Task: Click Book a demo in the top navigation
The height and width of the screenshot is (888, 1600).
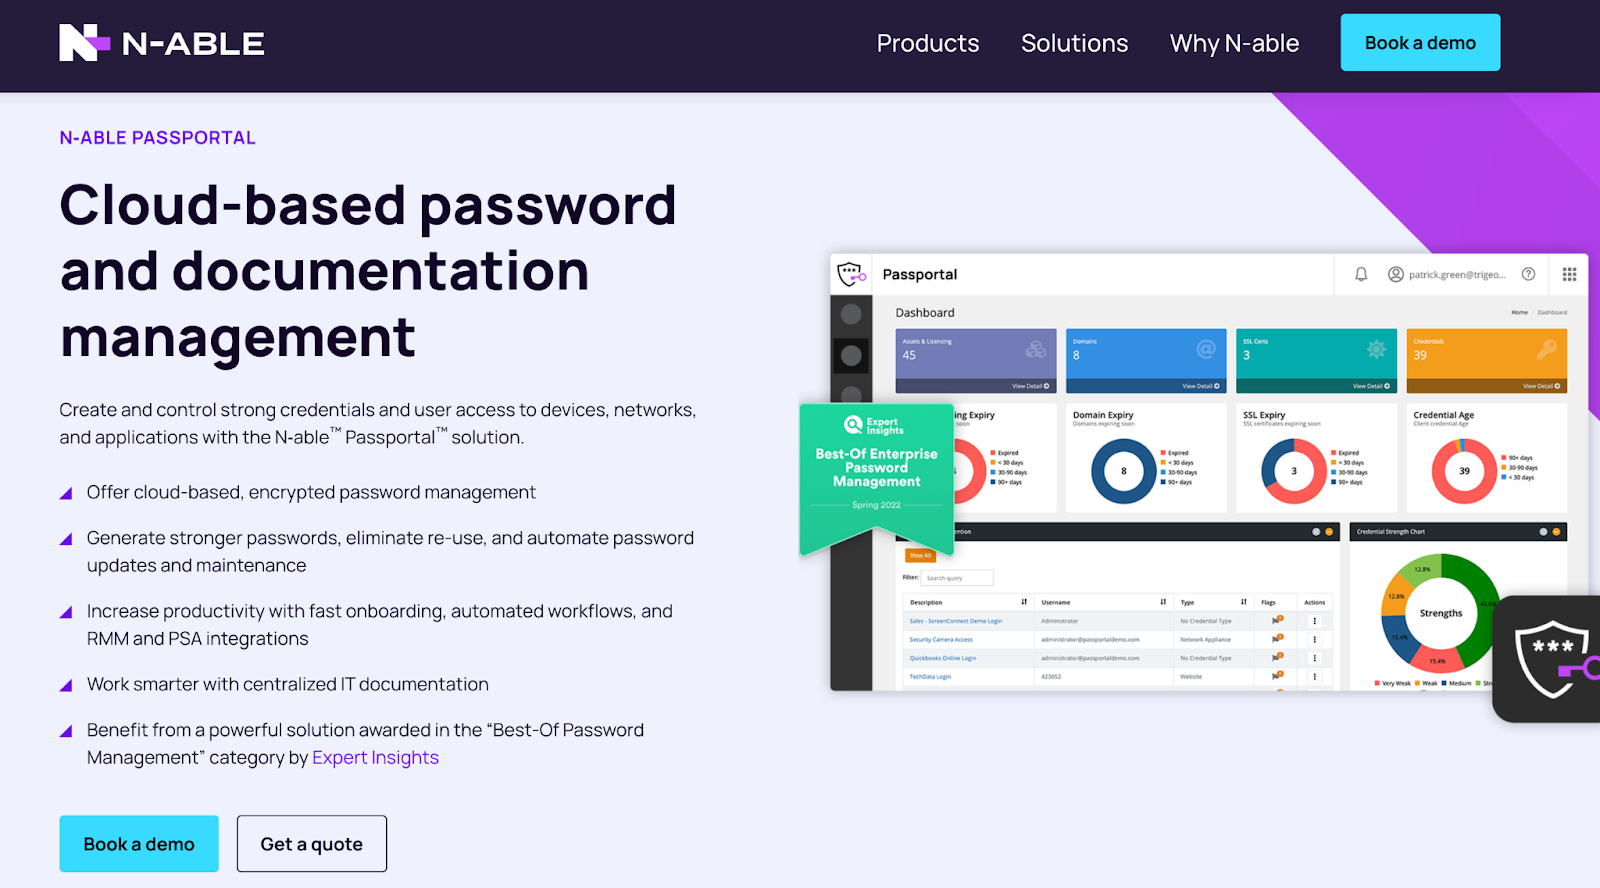Action: point(1420,42)
